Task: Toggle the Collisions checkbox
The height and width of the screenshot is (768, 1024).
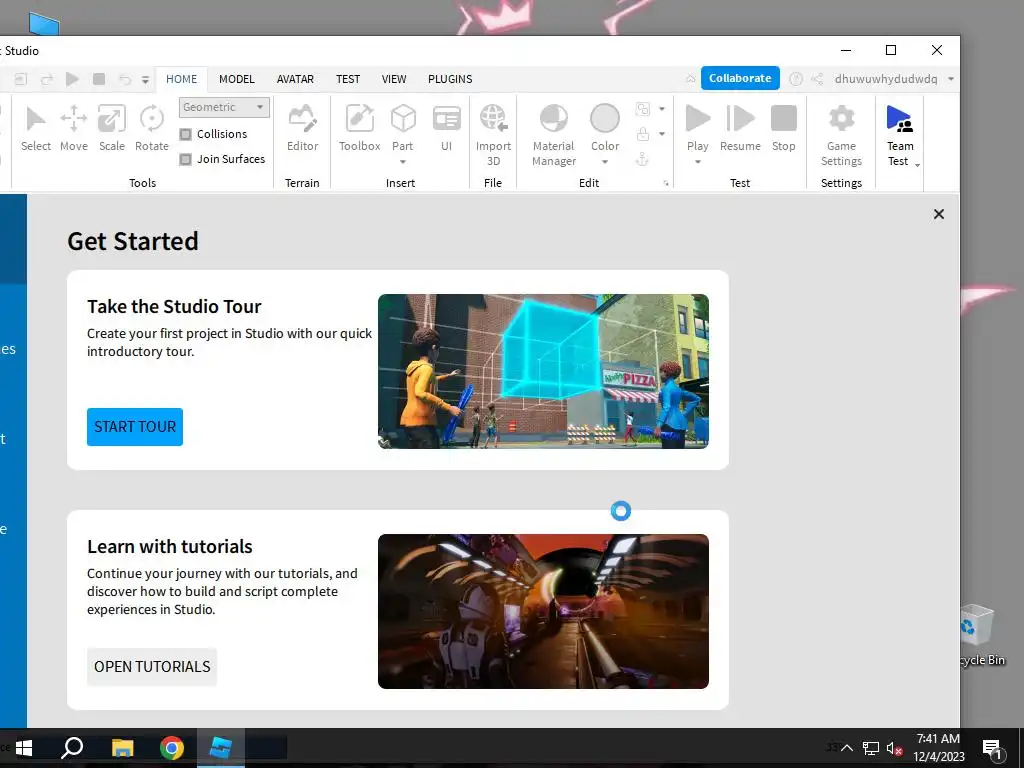Action: click(185, 134)
